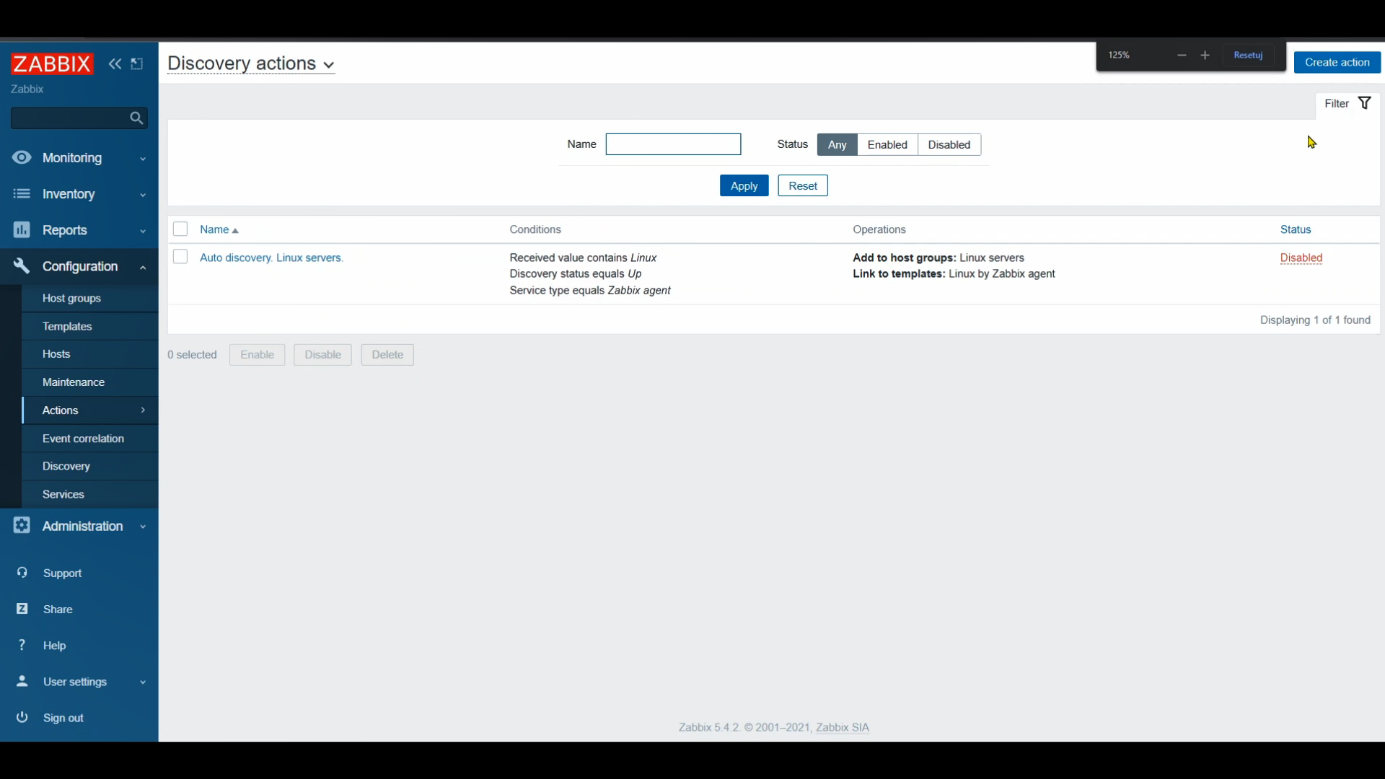The height and width of the screenshot is (779, 1385).
Task: Set Status filter to Disabled
Action: (949, 145)
